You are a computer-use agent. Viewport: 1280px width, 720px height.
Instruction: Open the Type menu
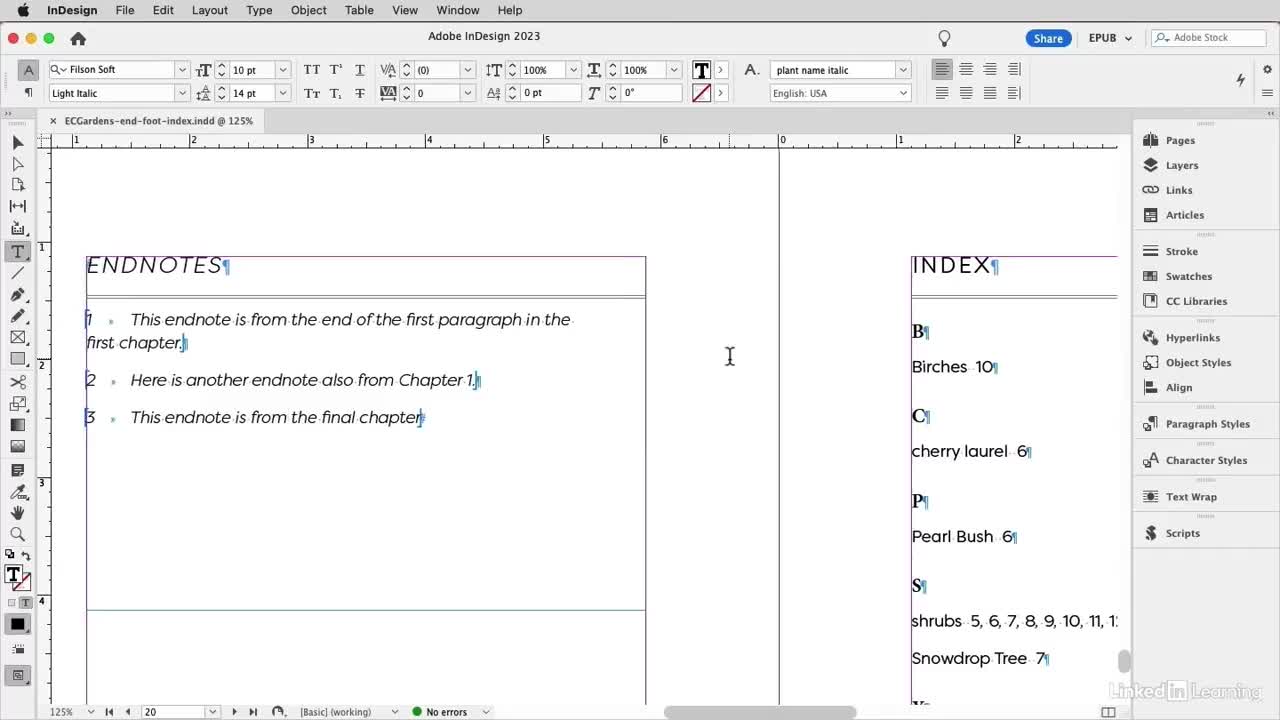tap(259, 10)
